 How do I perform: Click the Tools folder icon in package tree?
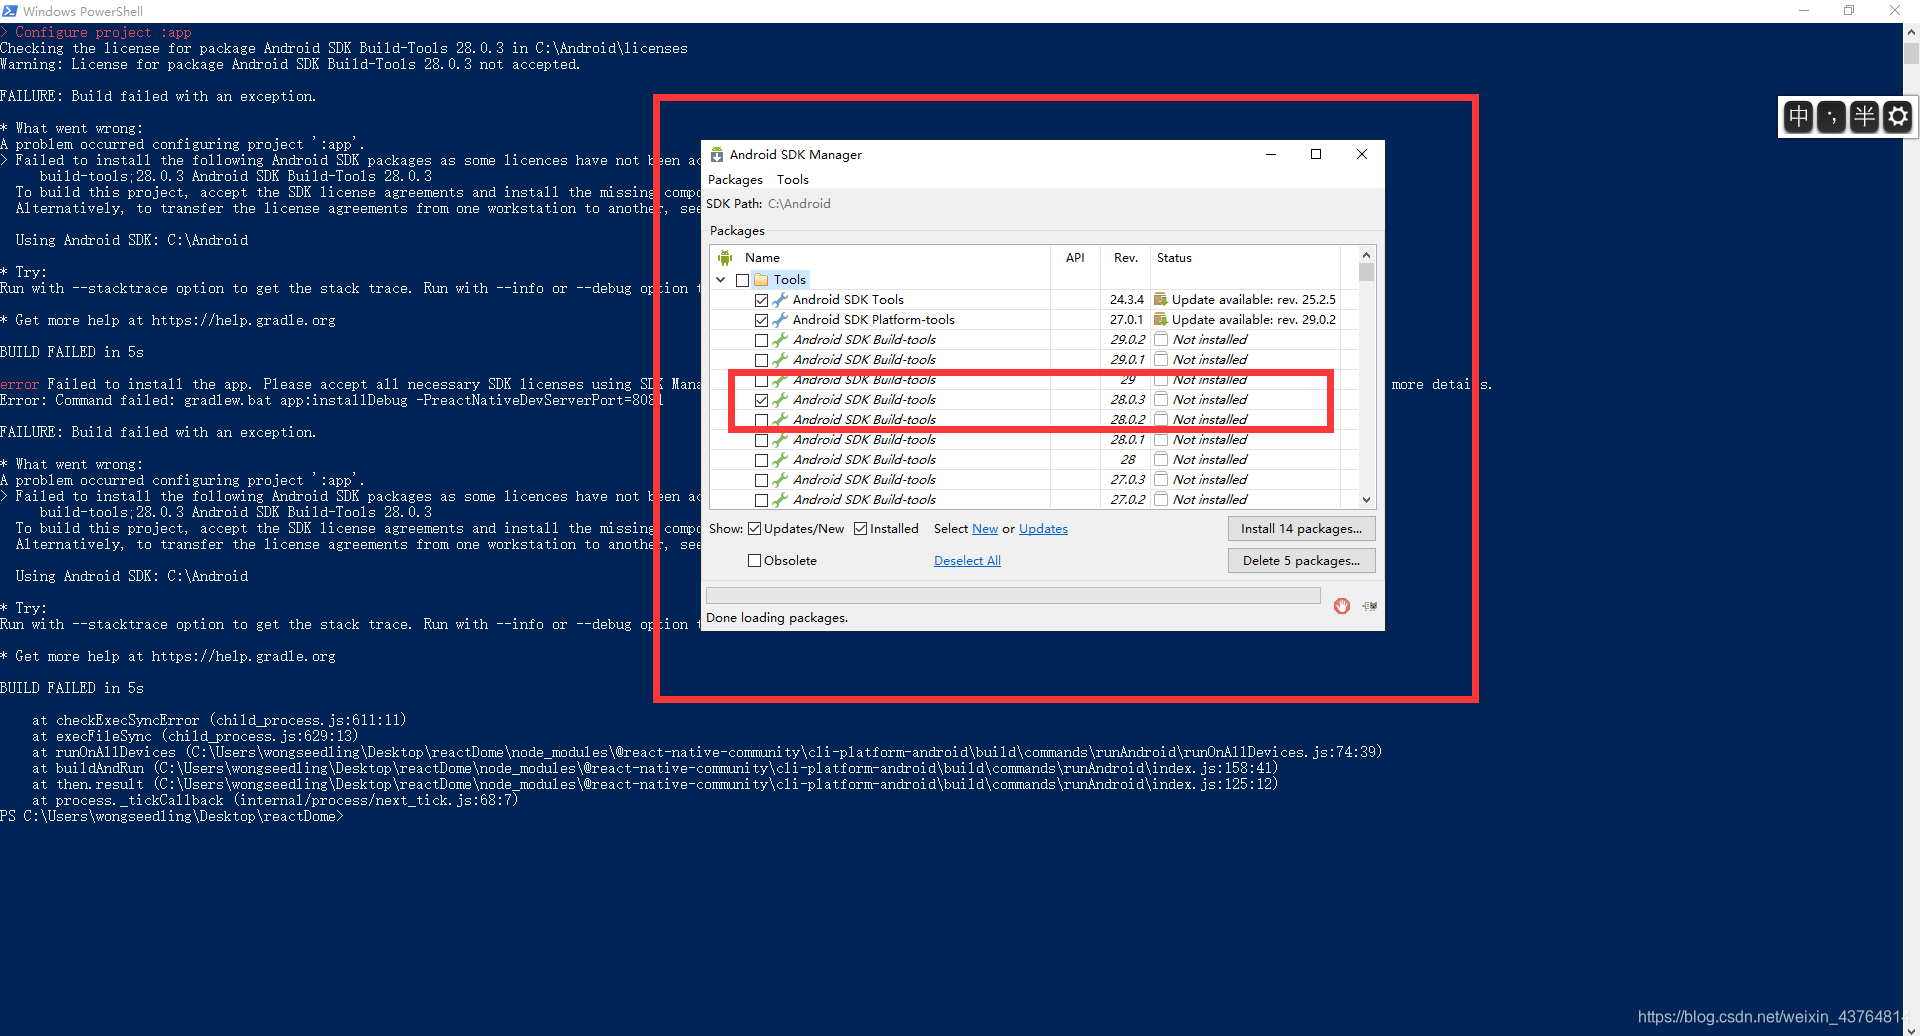(761, 280)
